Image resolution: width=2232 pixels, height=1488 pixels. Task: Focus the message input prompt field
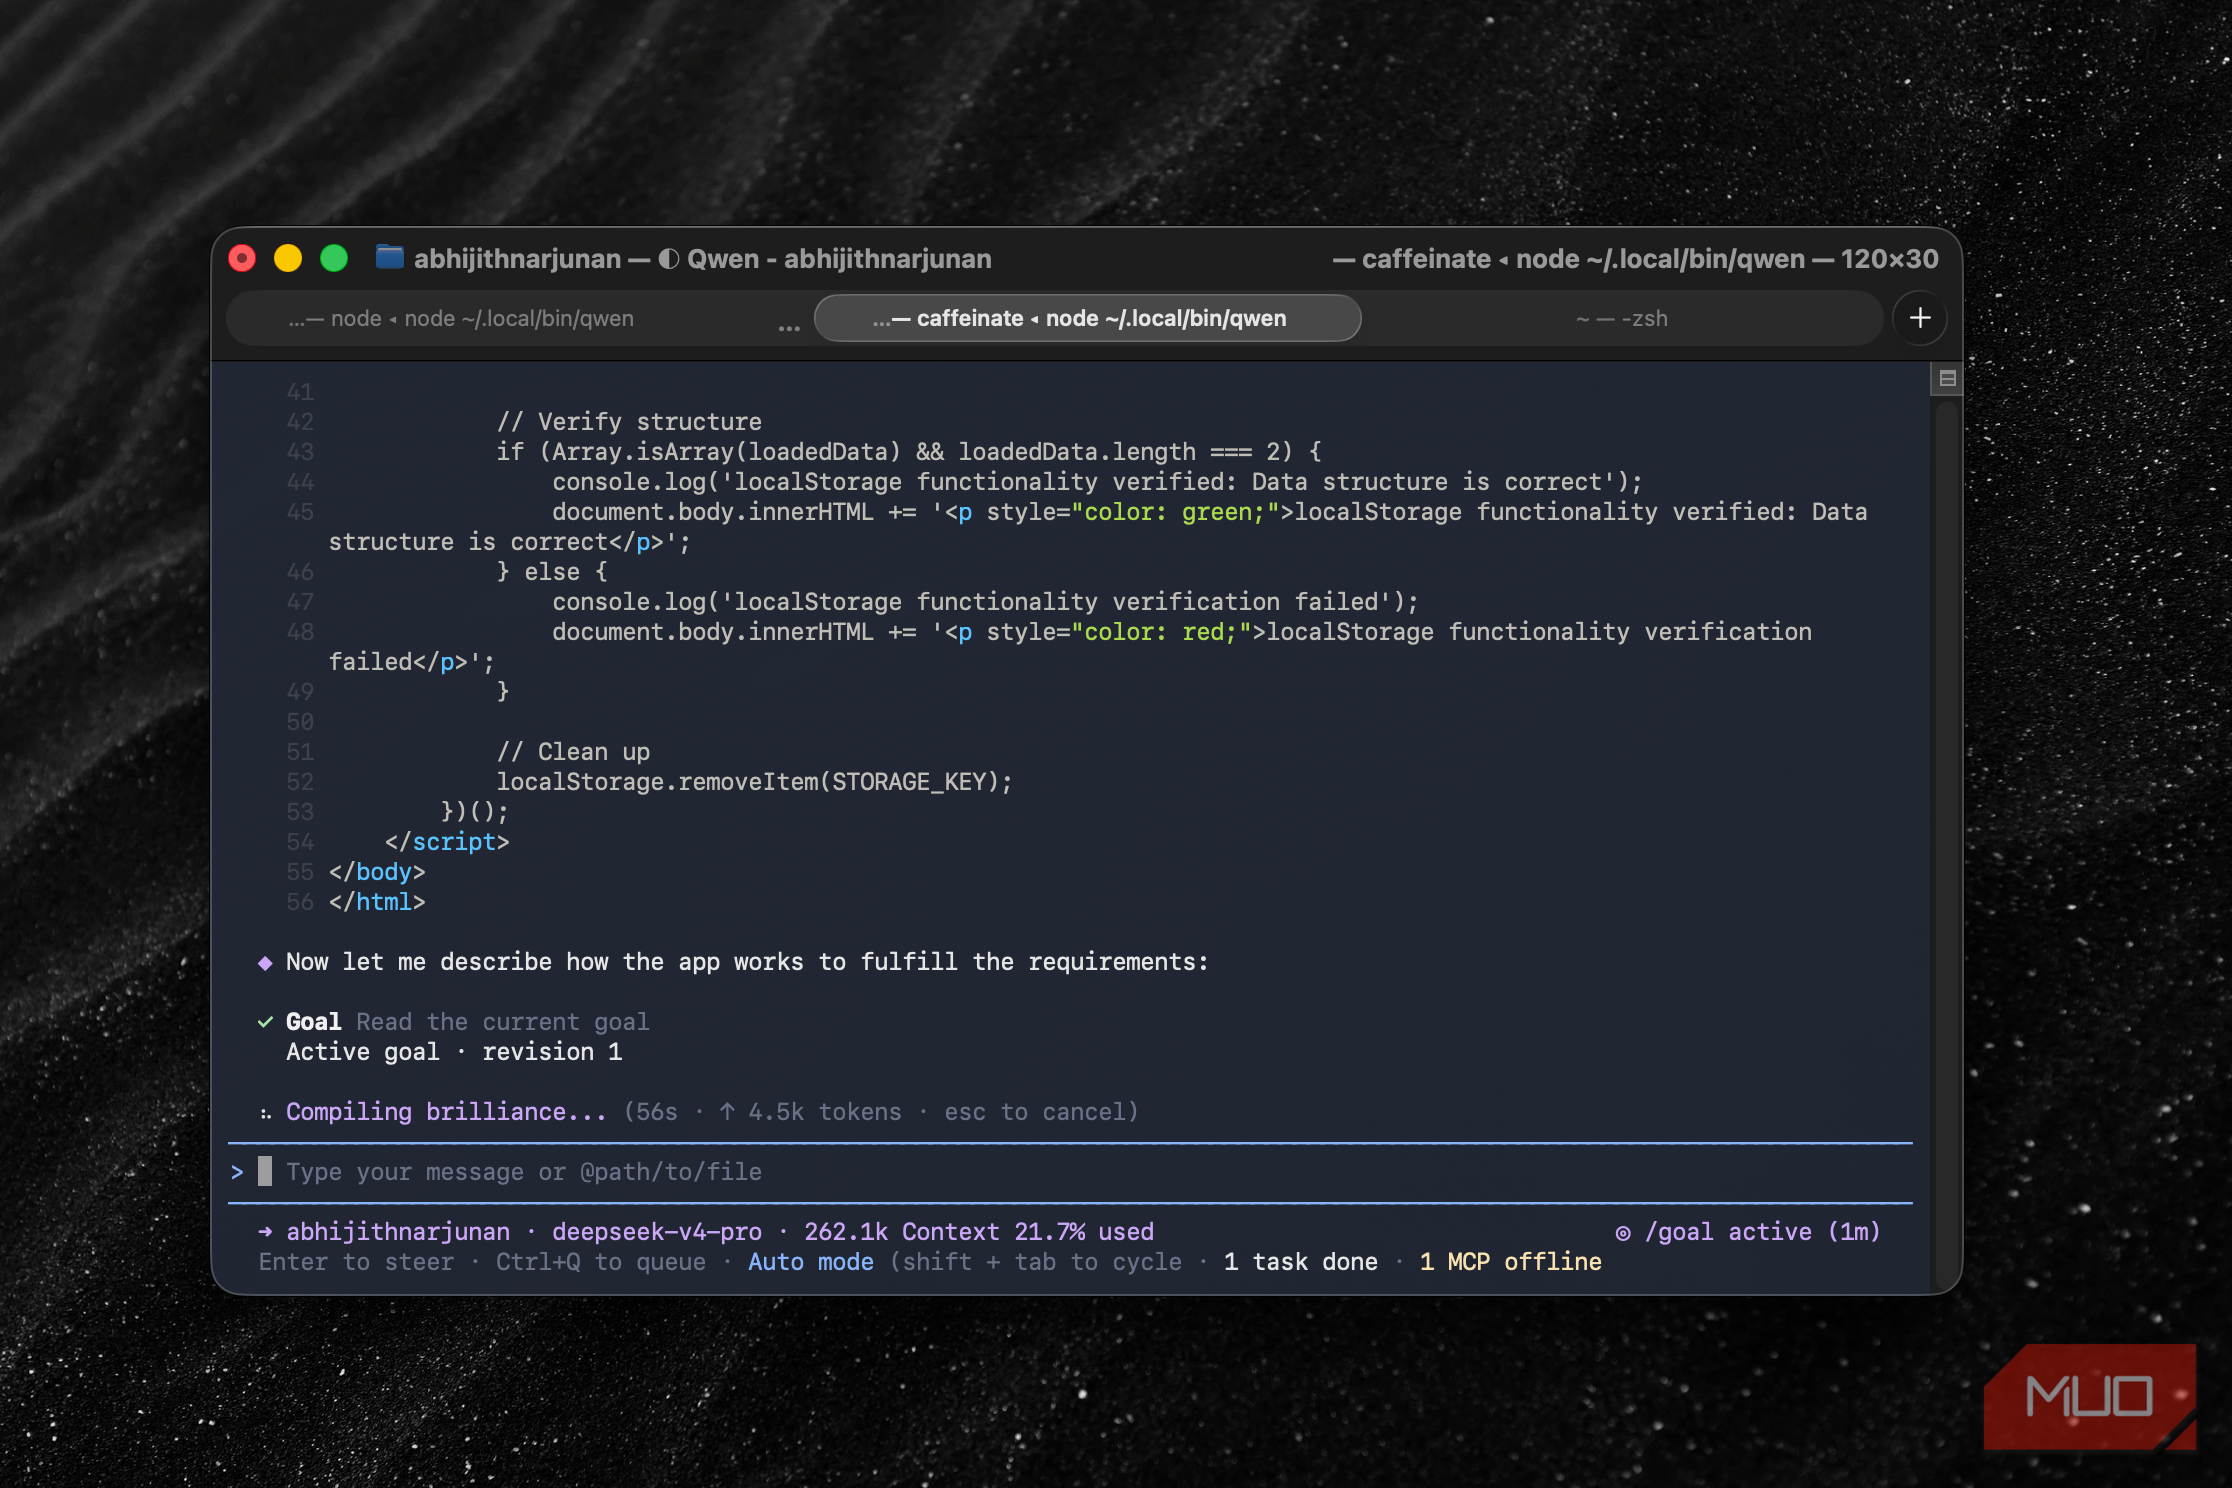(x=1070, y=1172)
